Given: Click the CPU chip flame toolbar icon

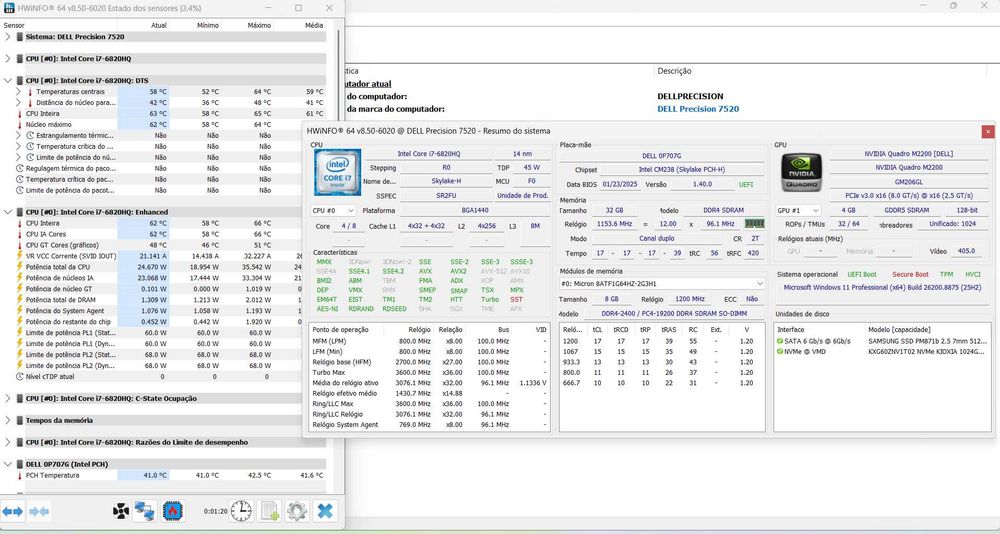Looking at the screenshot, I should click(173, 511).
